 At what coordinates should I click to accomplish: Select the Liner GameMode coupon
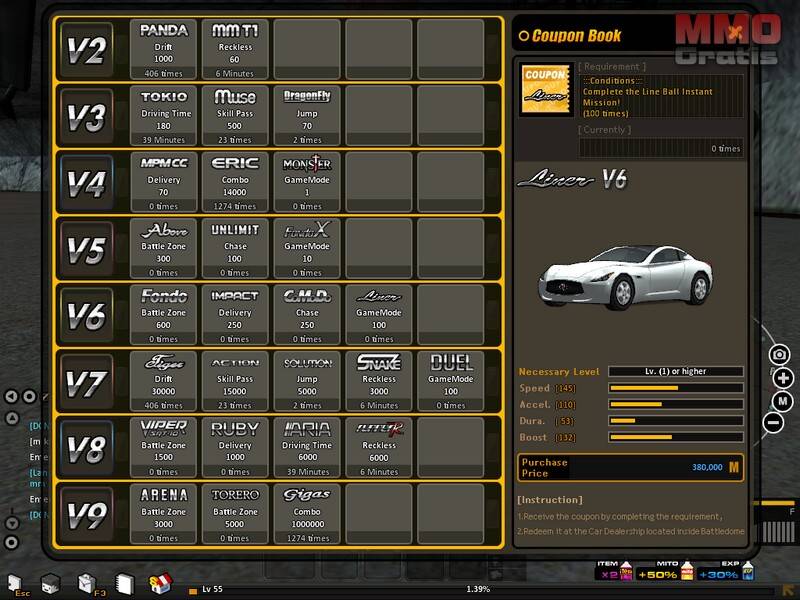pyautogui.click(x=379, y=312)
